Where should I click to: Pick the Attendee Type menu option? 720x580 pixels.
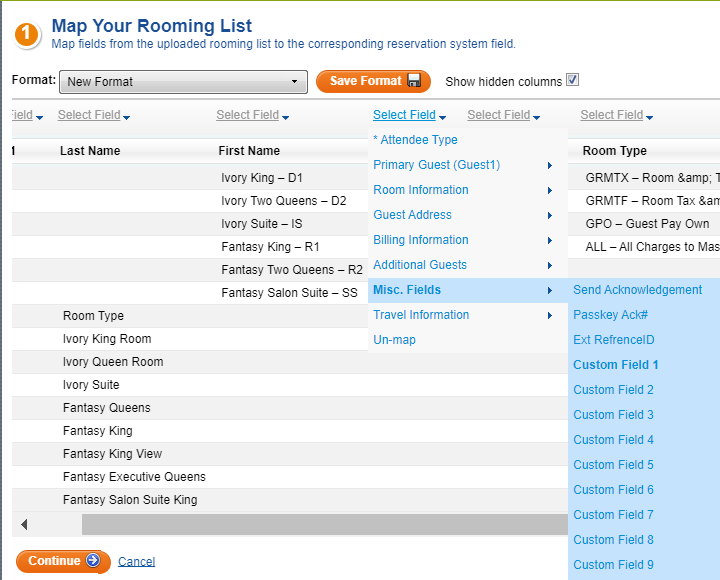pyautogui.click(x=415, y=140)
